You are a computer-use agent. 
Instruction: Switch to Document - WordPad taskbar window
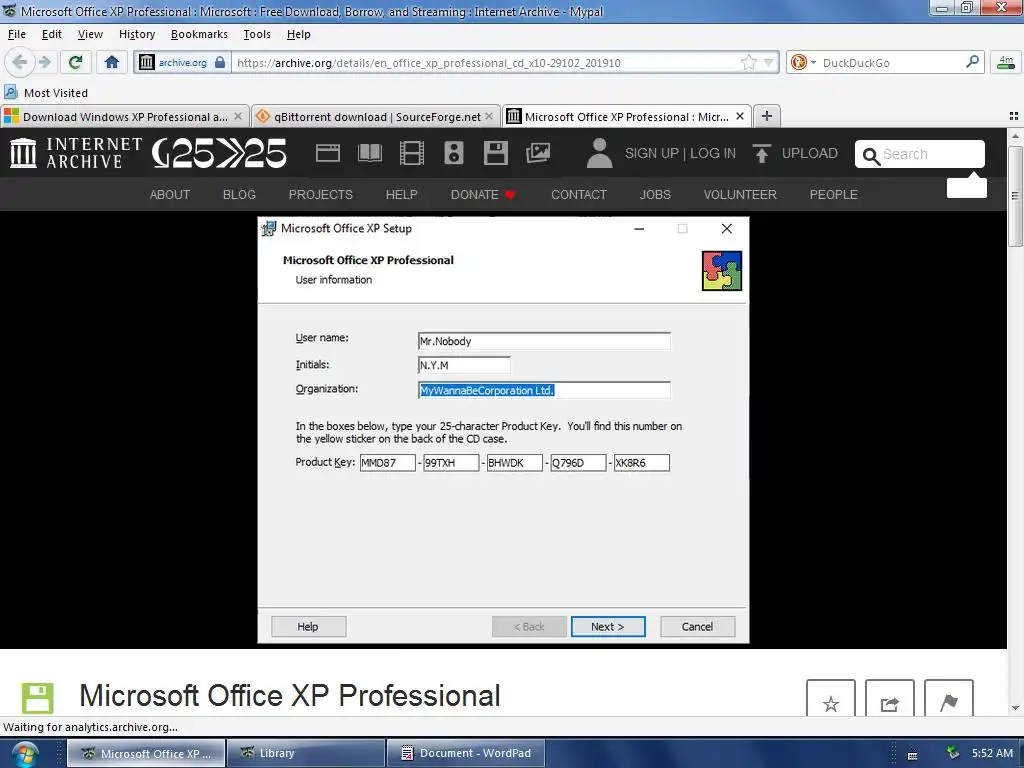[x=466, y=753]
